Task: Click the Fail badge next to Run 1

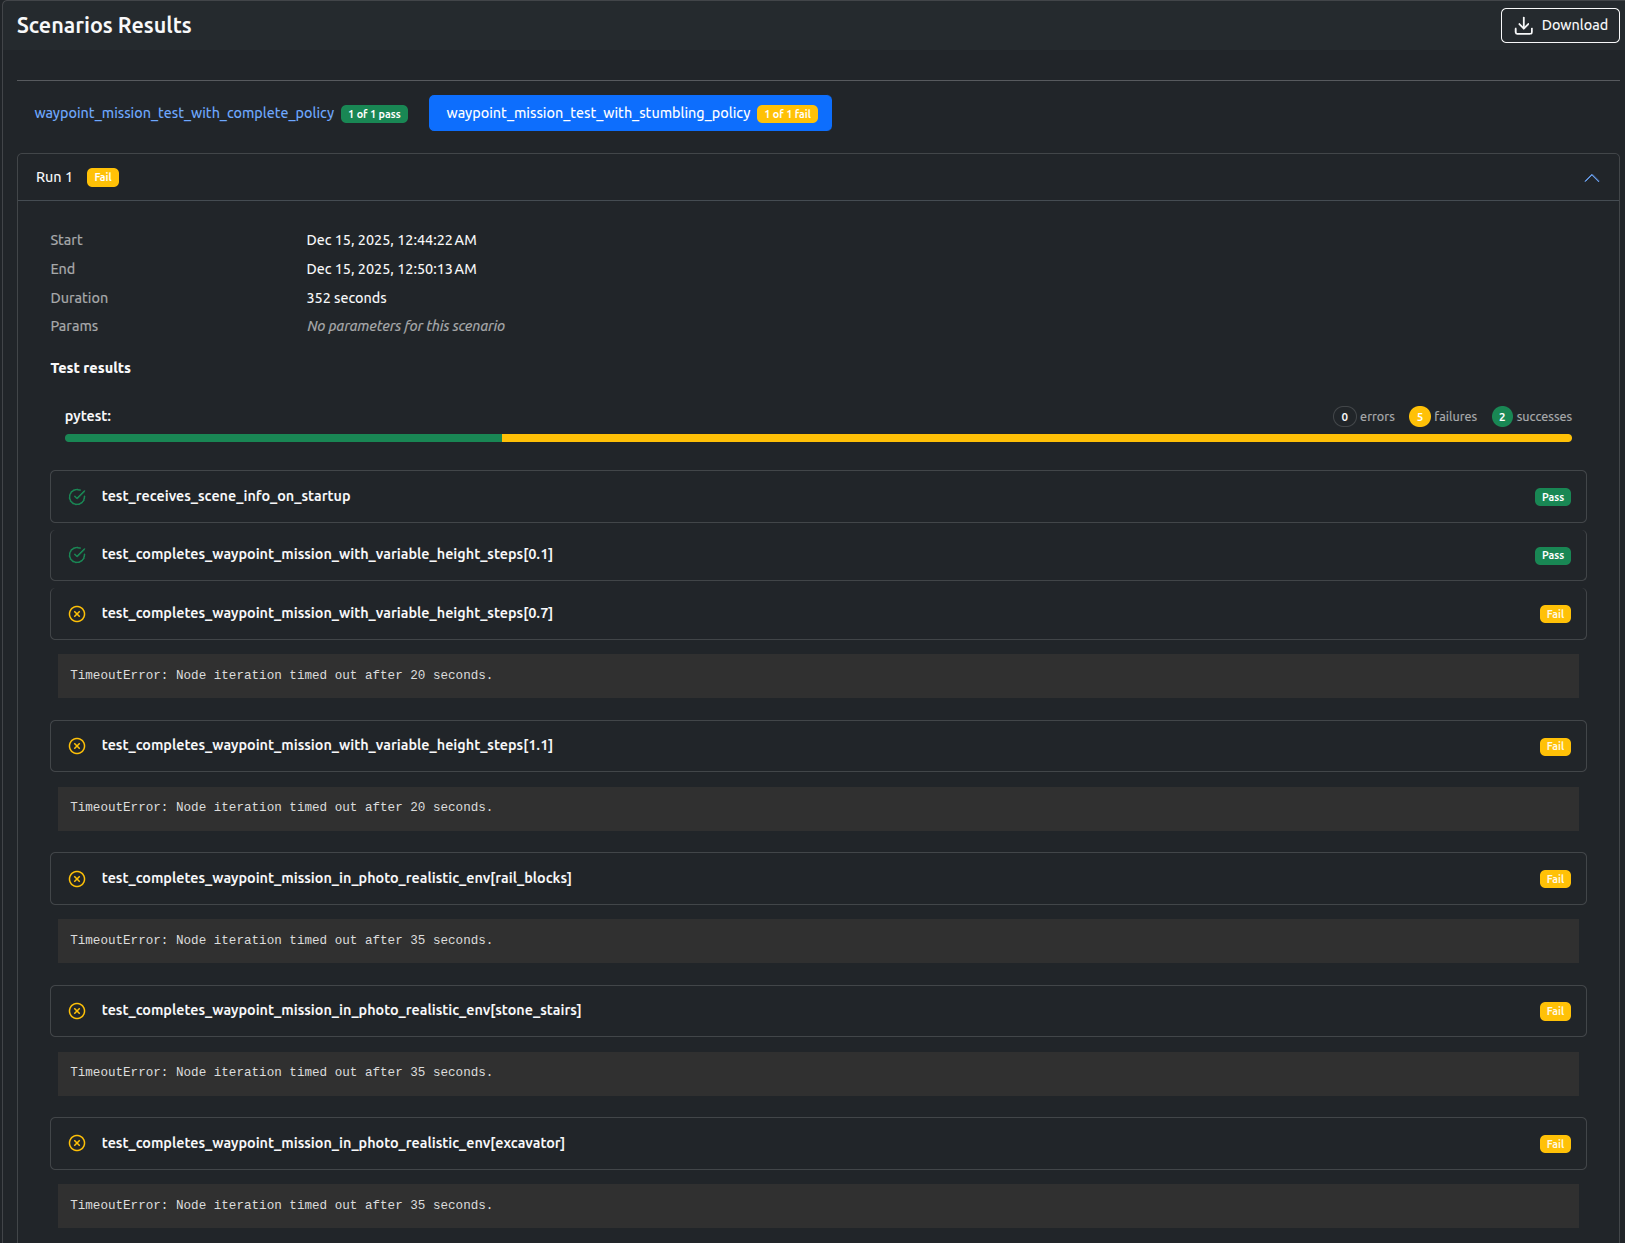Action: 103,178
